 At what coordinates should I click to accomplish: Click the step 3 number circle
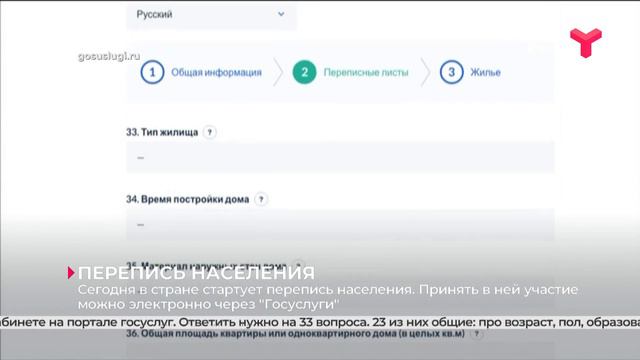451,72
